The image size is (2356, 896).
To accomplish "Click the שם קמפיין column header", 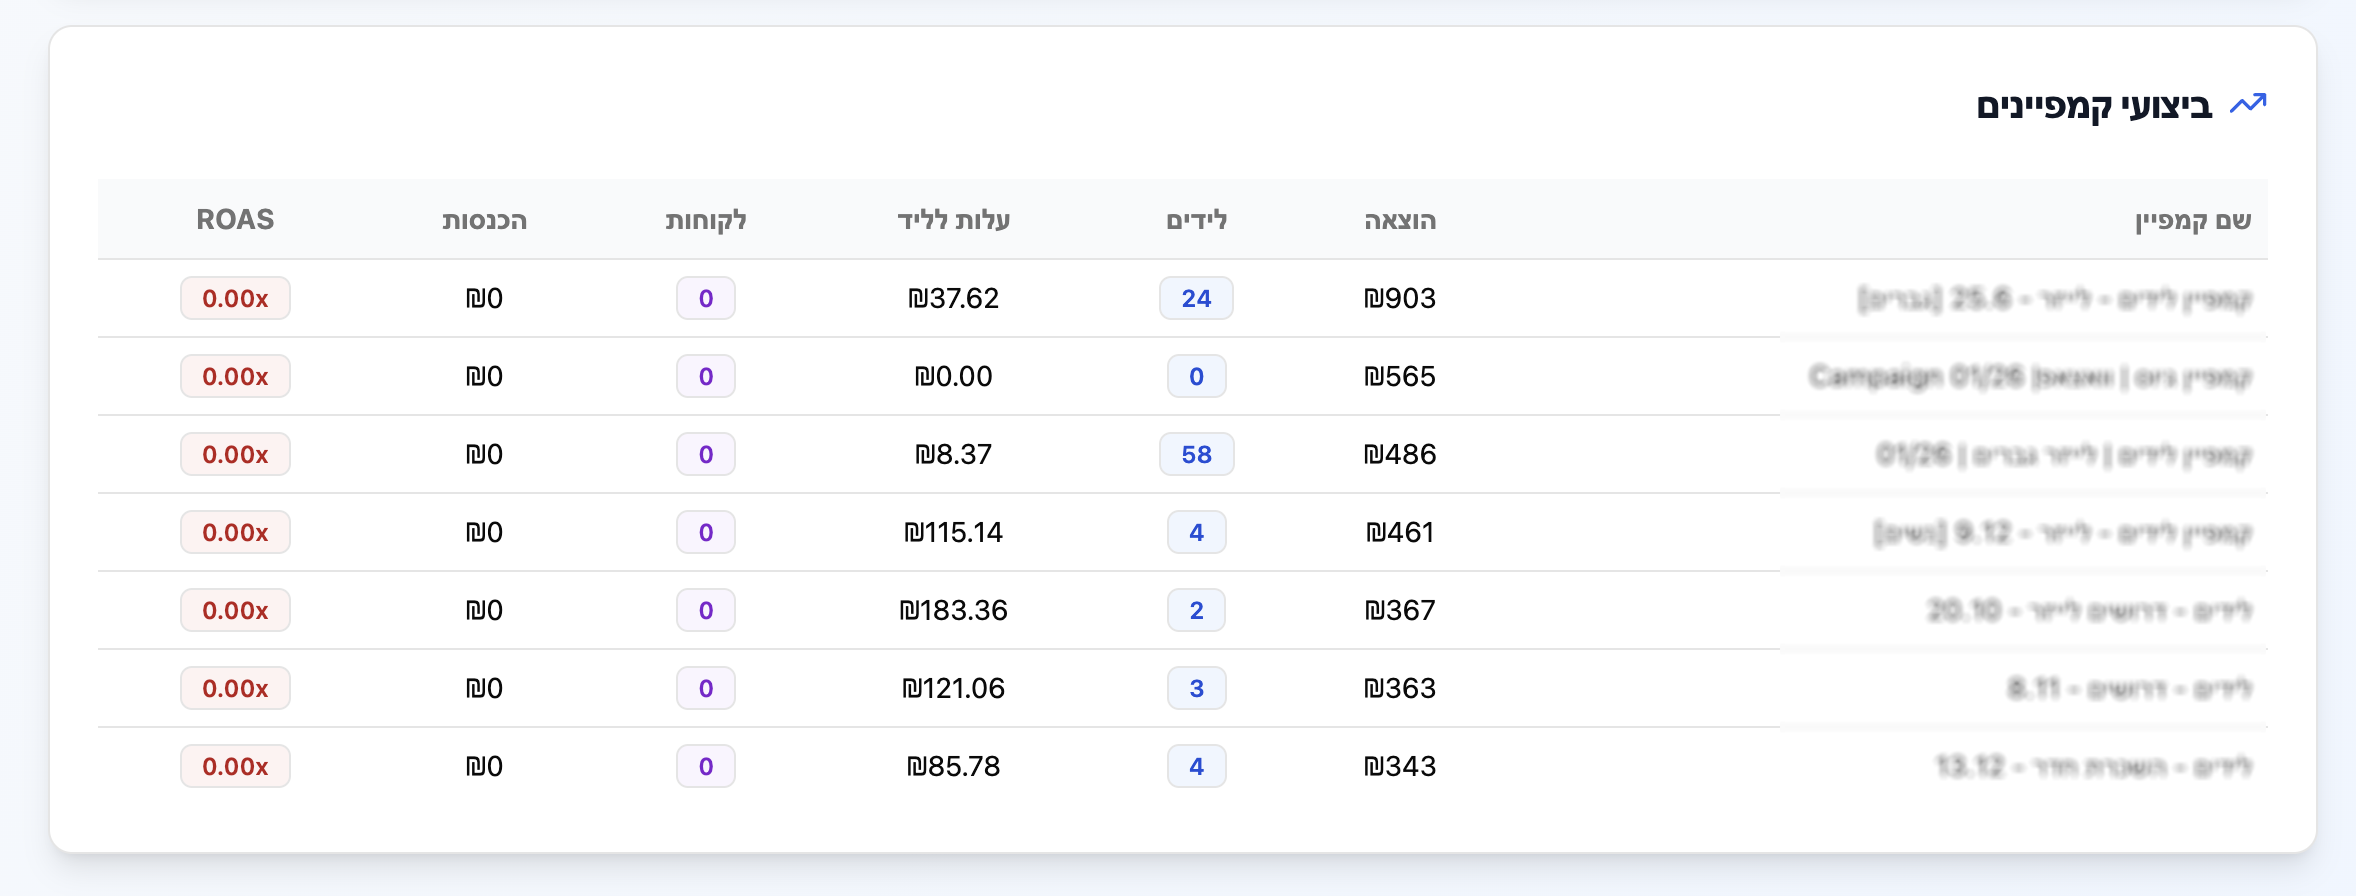I will pos(2192,220).
